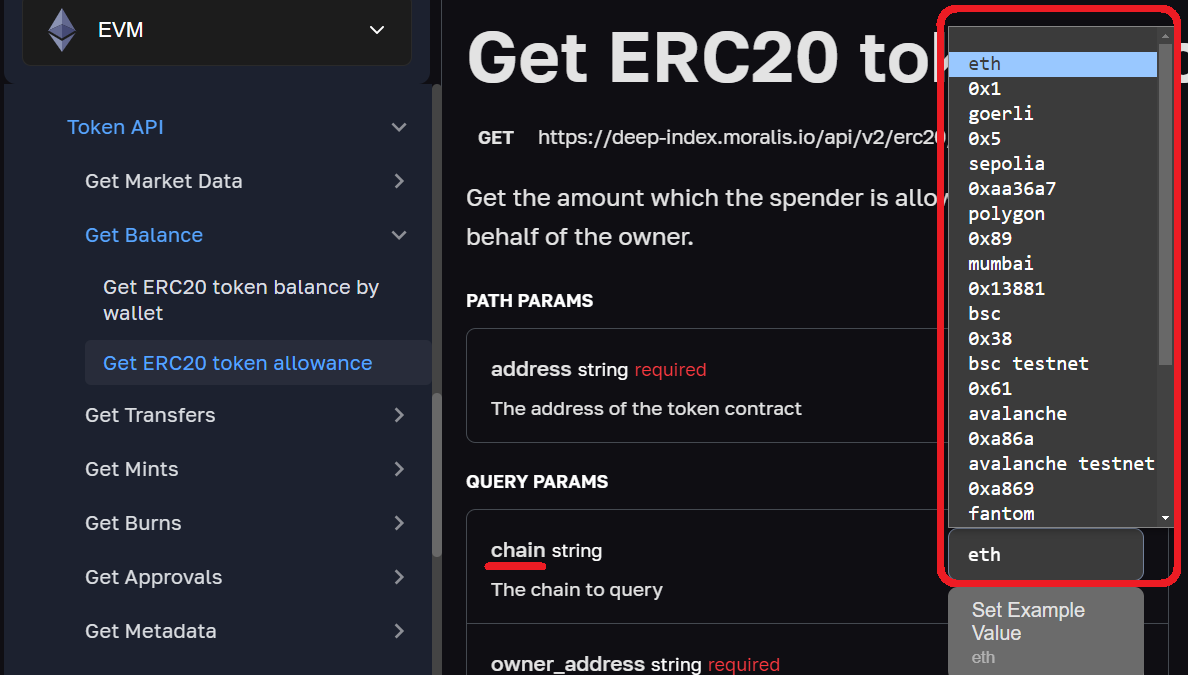Expand the Get Approvals section
1188x675 pixels.
click(399, 577)
